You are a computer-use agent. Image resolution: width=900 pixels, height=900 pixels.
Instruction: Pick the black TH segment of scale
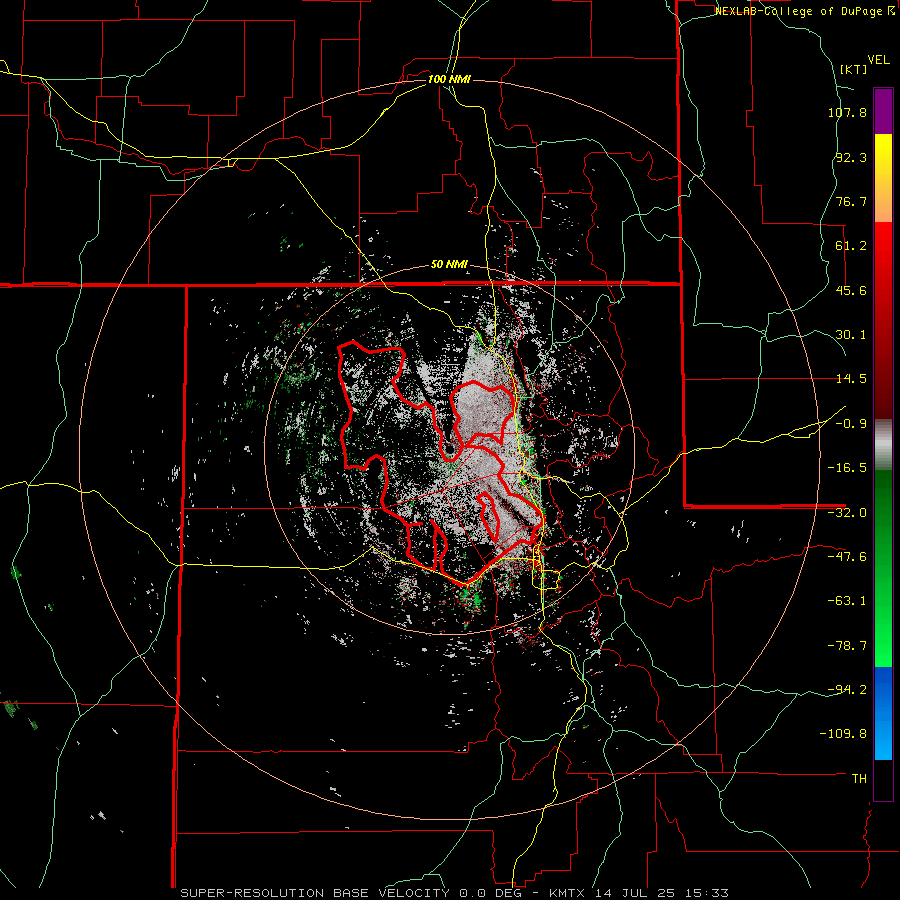click(x=883, y=779)
